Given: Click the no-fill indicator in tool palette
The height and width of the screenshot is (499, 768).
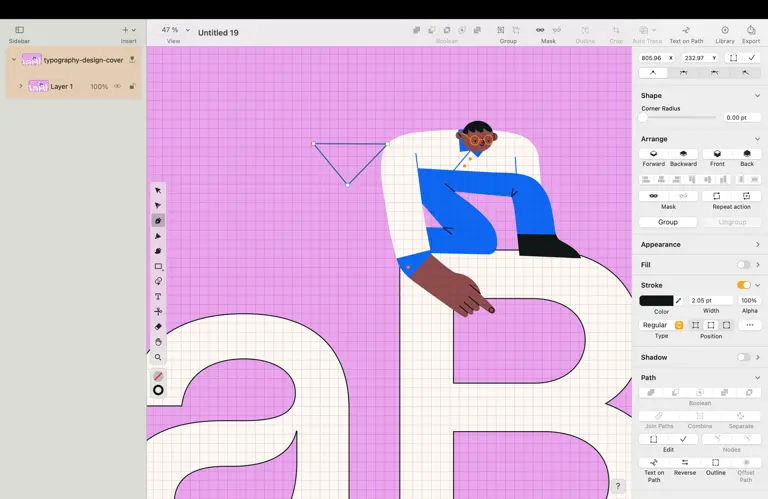Looking at the screenshot, I should (158, 376).
